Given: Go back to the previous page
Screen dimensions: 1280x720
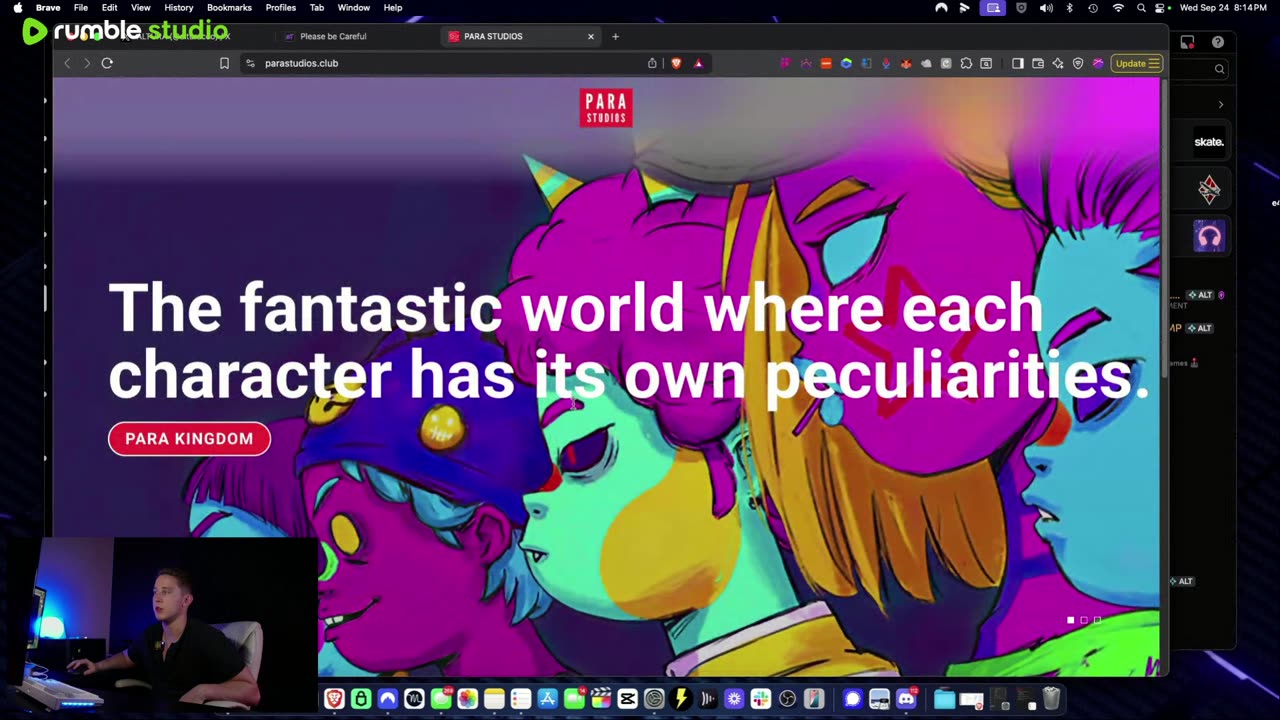Looking at the screenshot, I should (67, 63).
